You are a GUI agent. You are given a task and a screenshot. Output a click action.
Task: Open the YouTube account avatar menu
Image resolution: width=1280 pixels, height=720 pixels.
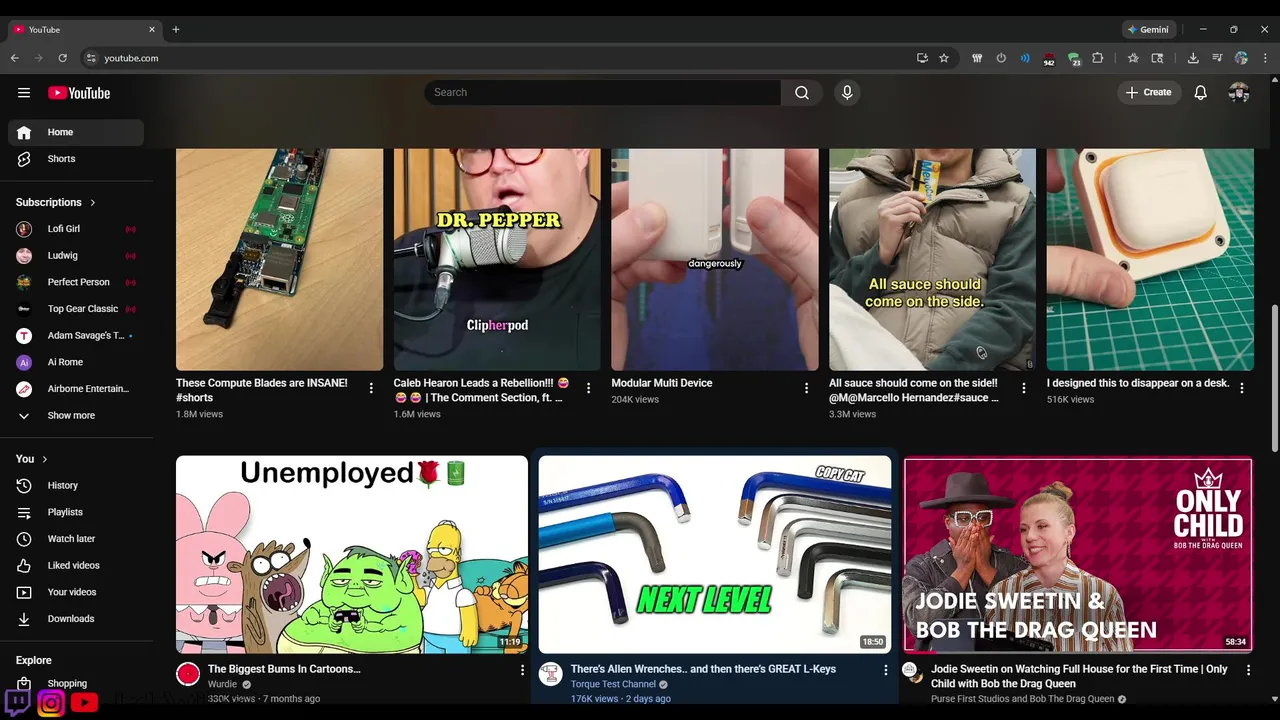pyautogui.click(x=1239, y=93)
